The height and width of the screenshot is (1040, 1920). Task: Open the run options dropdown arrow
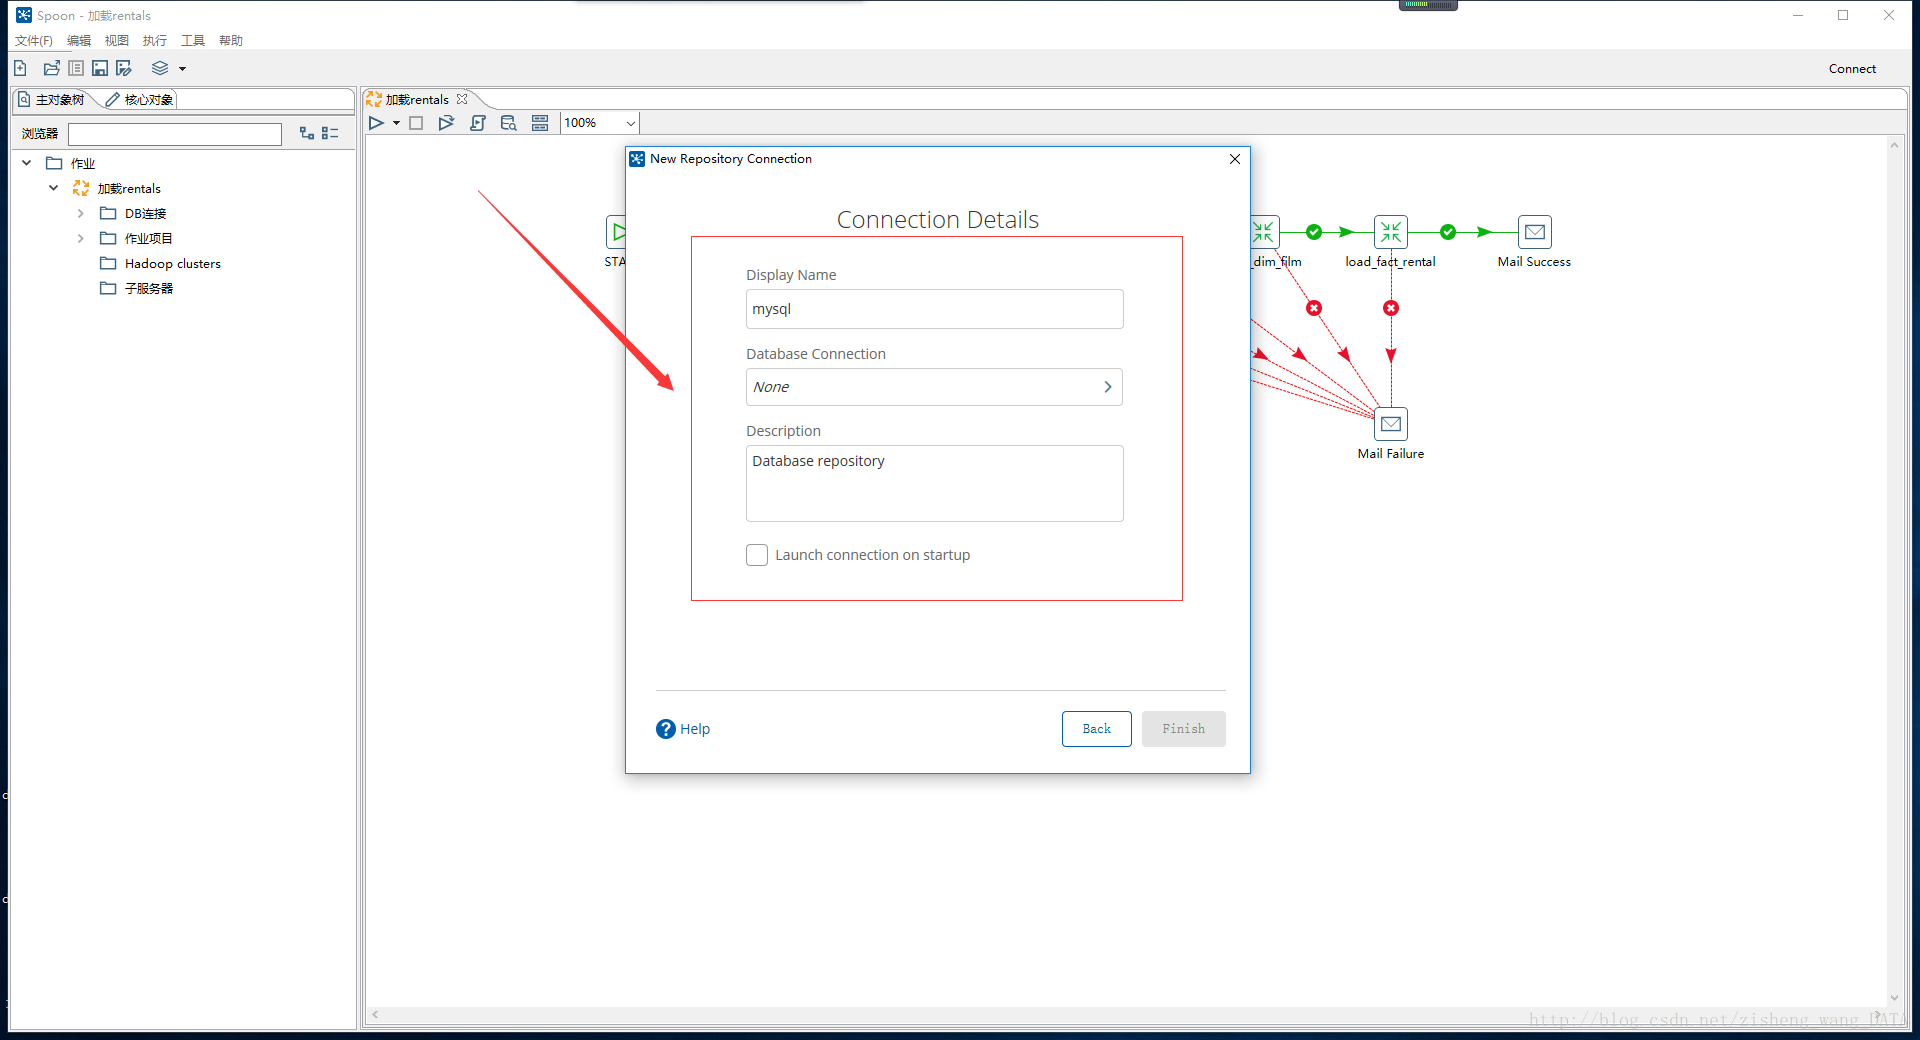[396, 123]
